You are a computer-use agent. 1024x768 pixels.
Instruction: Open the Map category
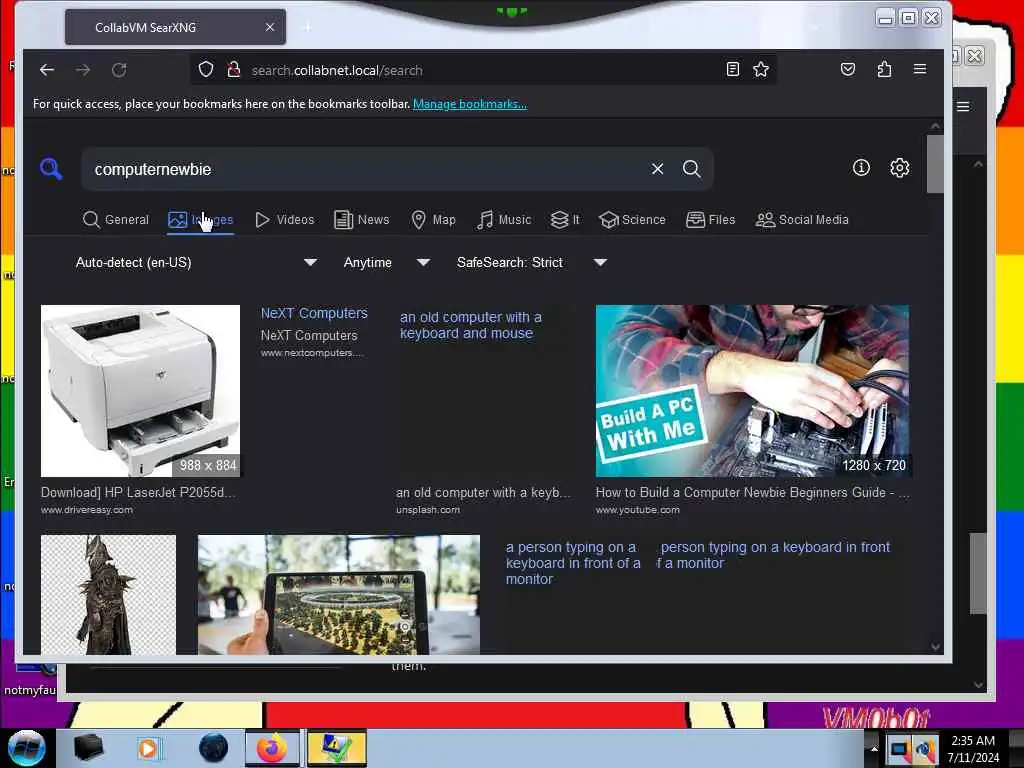point(433,219)
